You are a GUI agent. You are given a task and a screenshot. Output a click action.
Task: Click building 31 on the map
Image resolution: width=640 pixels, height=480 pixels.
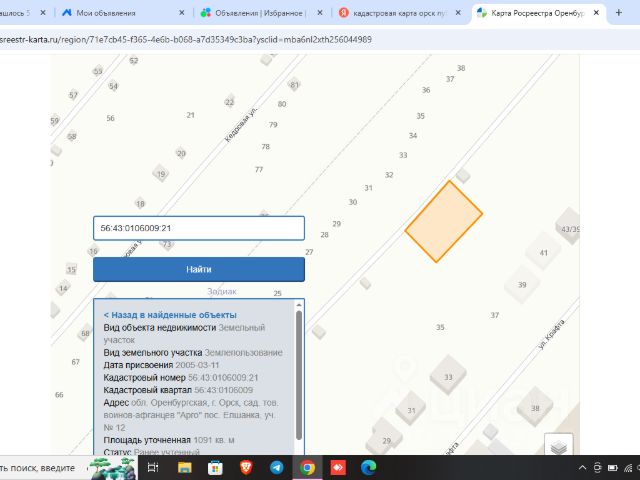pyautogui.click(x=411, y=410)
